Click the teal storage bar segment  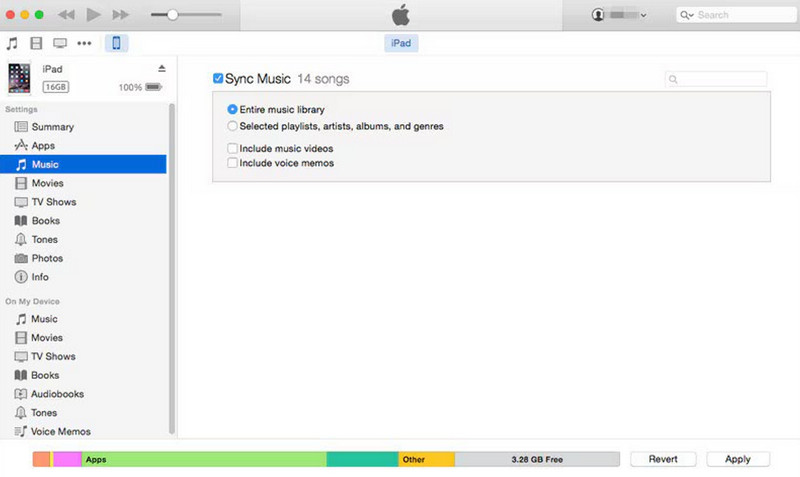click(363, 459)
